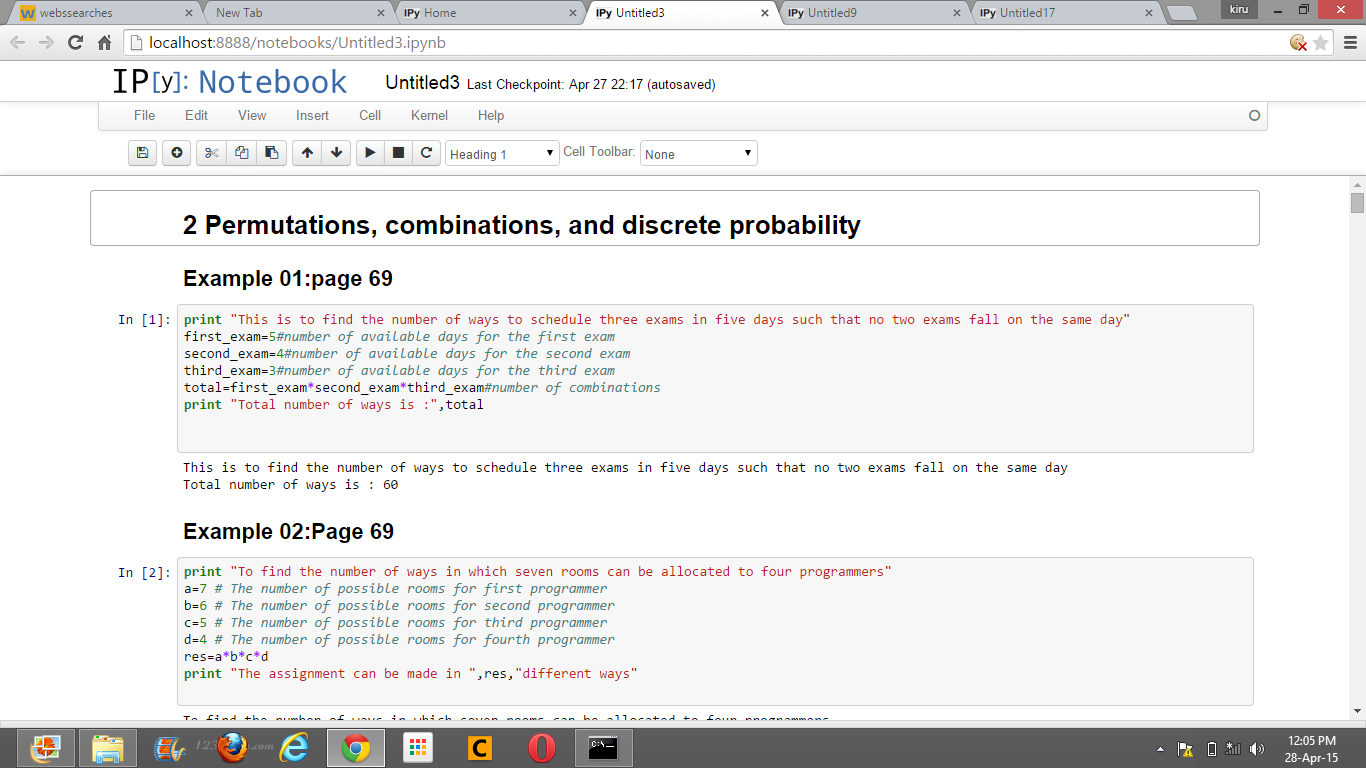The height and width of the screenshot is (768, 1366).
Task: Open the Heading 1 cell type dropdown
Action: (502, 154)
